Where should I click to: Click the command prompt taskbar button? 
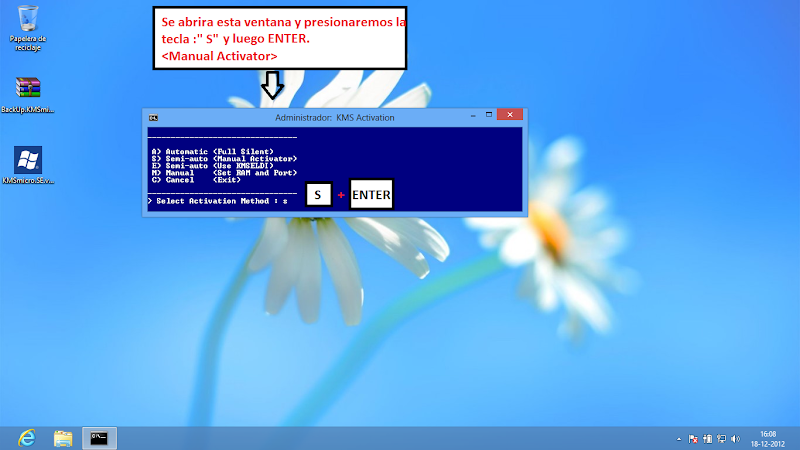click(x=99, y=438)
